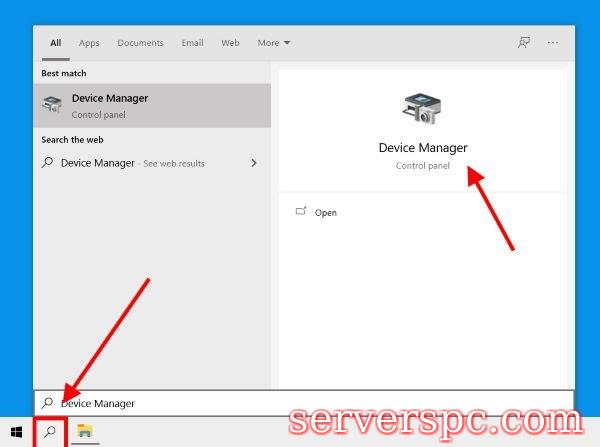
Task: Expand web result with the right chevron
Action: point(254,163)
